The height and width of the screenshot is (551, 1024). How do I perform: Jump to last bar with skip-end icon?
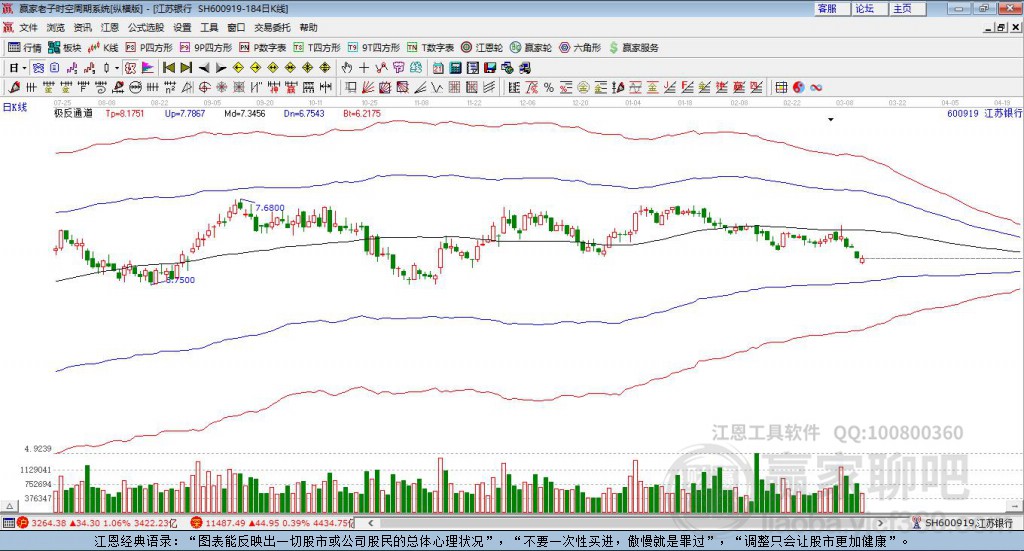coord(186,68)
